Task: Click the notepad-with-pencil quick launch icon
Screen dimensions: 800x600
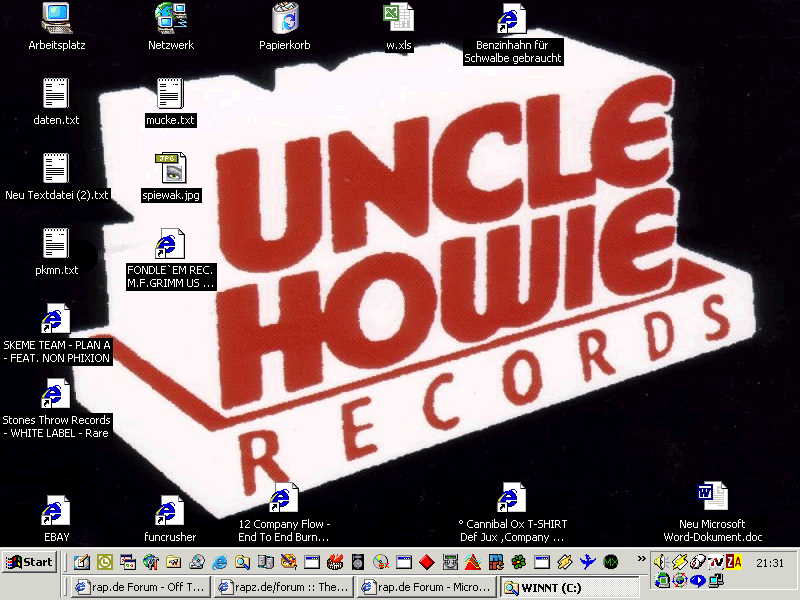Action: pyautogui.click(x=82, y=562)
